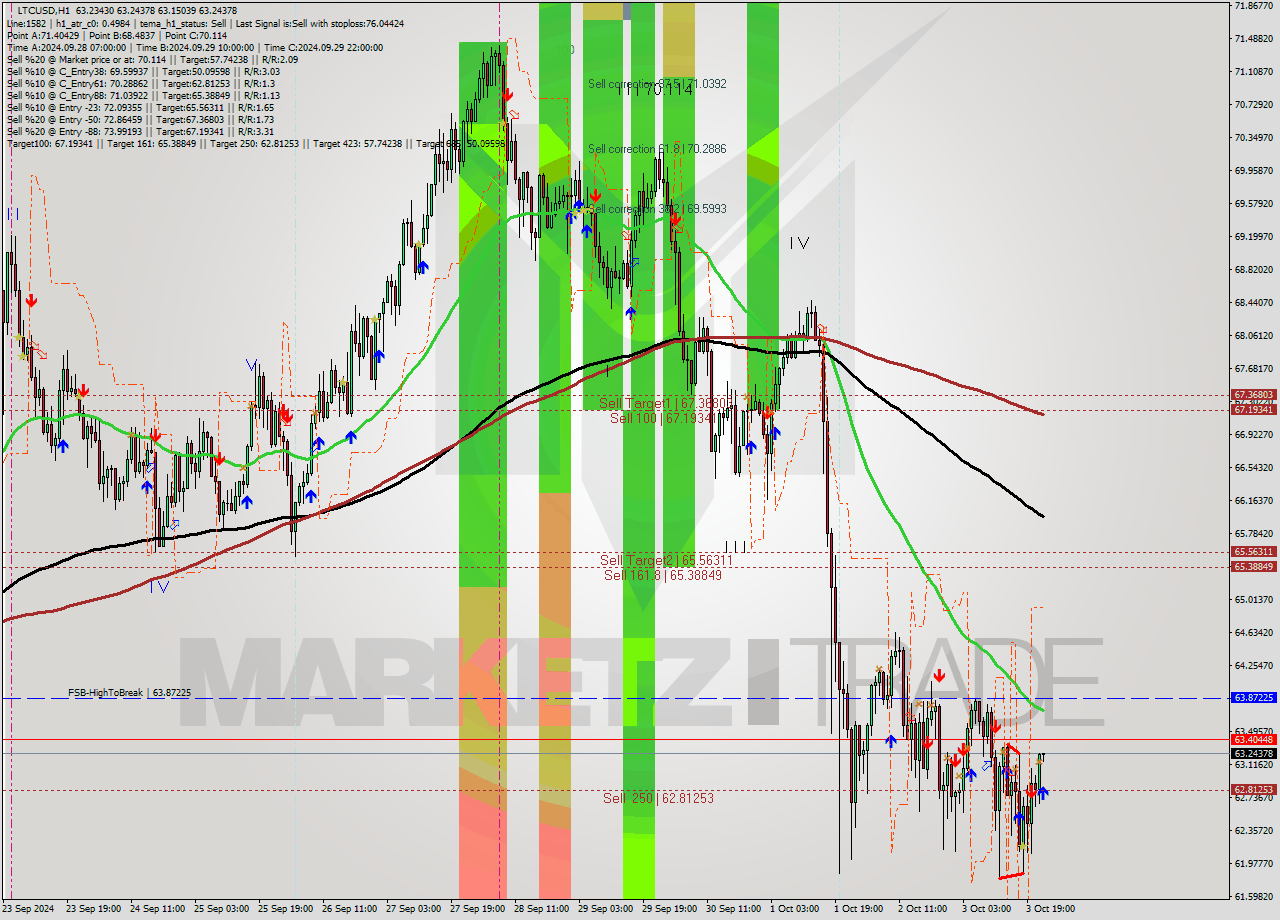
Task: Click the 68.82020 price axis label
Action: (x=1253, y=270)
